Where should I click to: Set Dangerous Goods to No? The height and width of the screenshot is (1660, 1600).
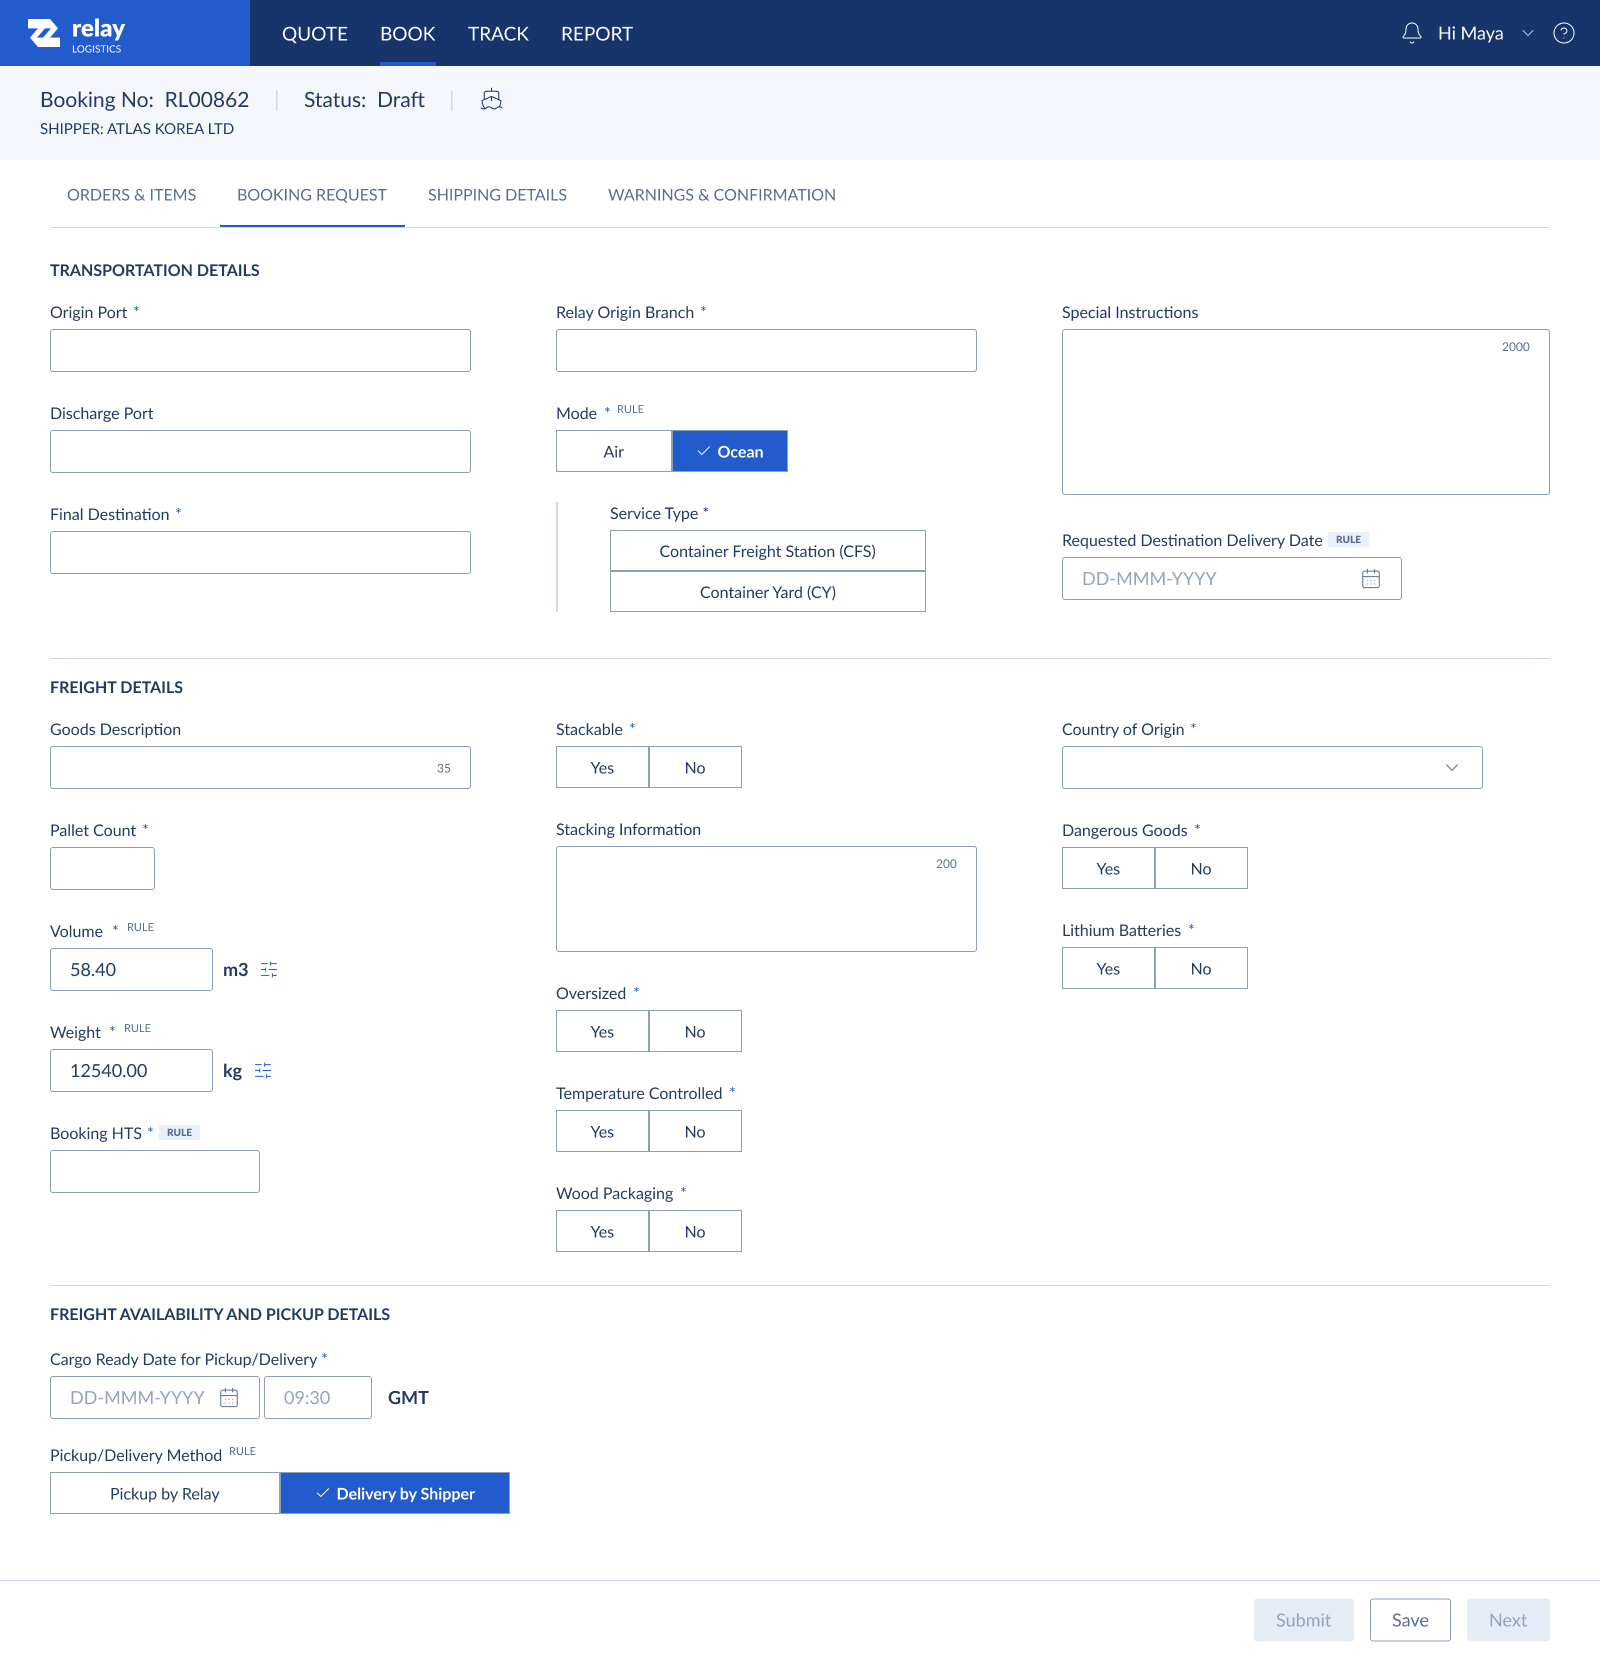(1201, 868)
